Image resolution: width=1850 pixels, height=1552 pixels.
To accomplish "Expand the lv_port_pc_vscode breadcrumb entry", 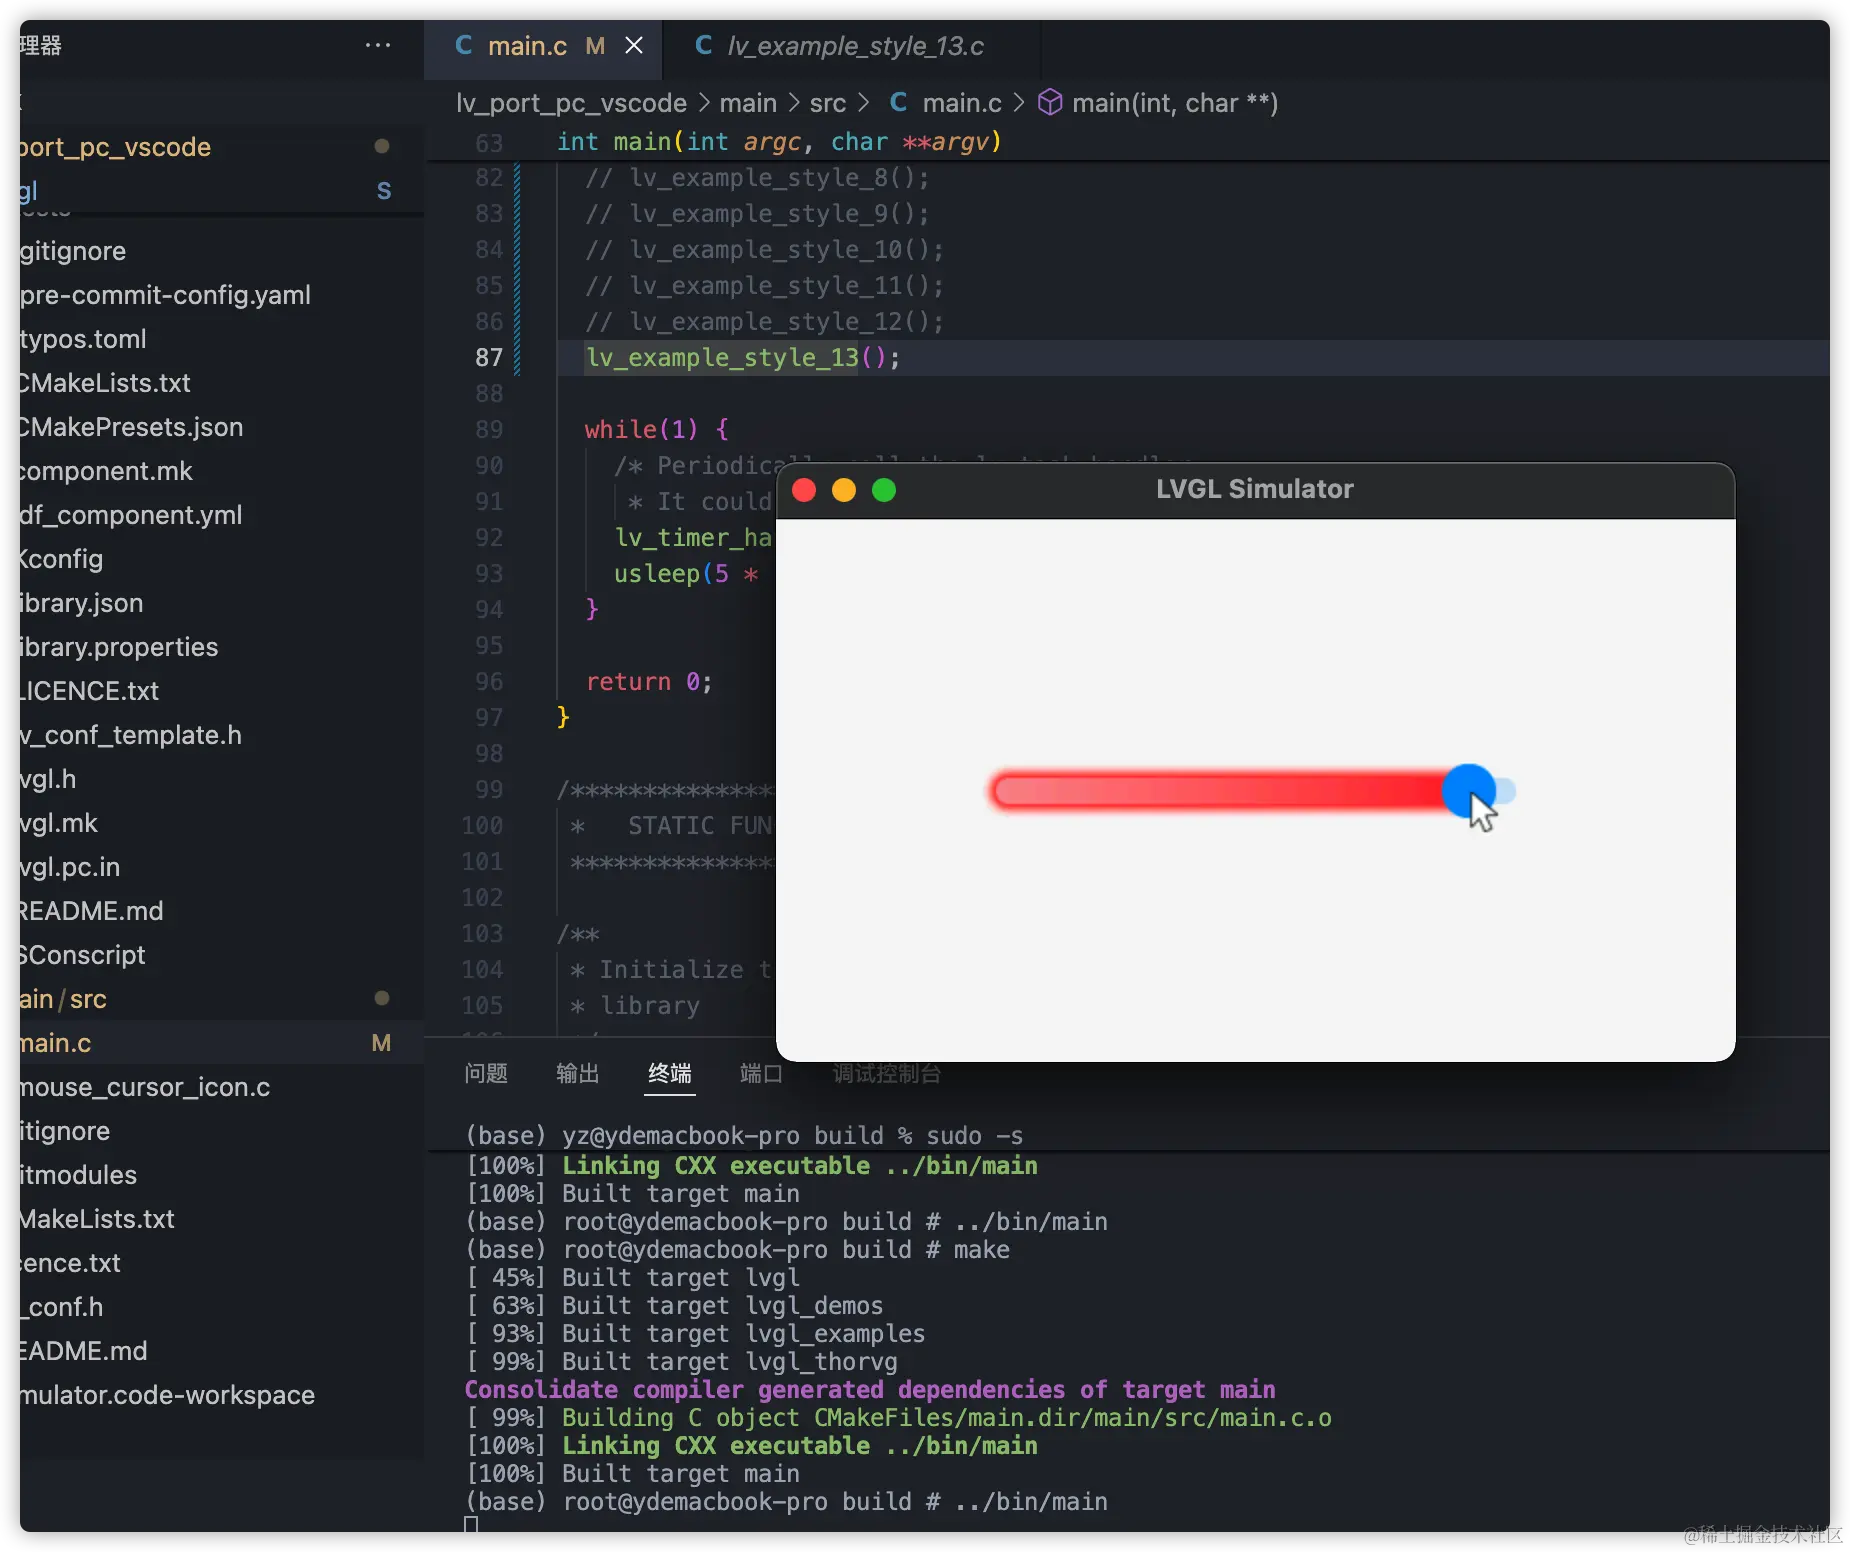I will (x=570, y=103).
